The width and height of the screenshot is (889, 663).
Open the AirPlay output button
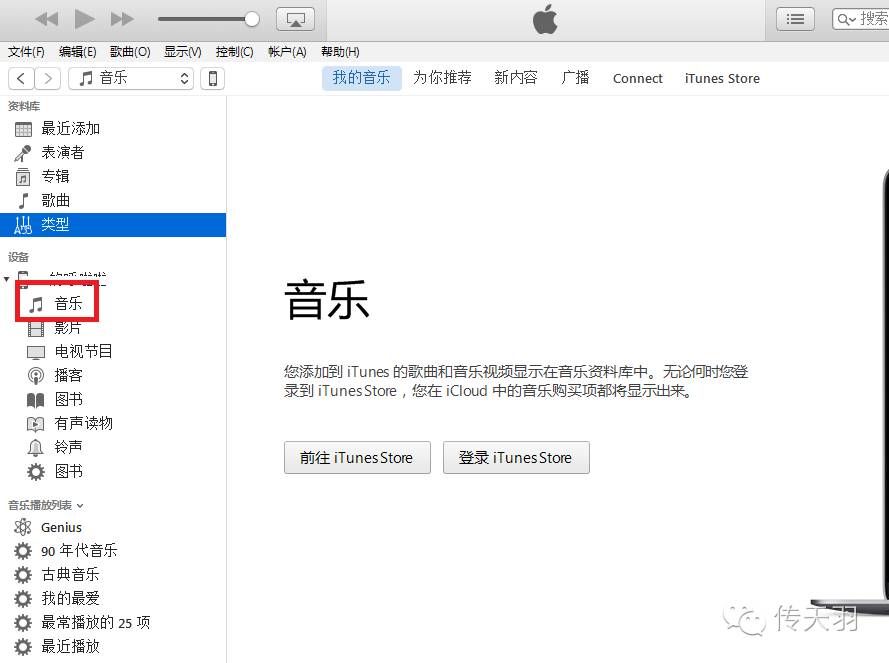(x=295, y=19)
